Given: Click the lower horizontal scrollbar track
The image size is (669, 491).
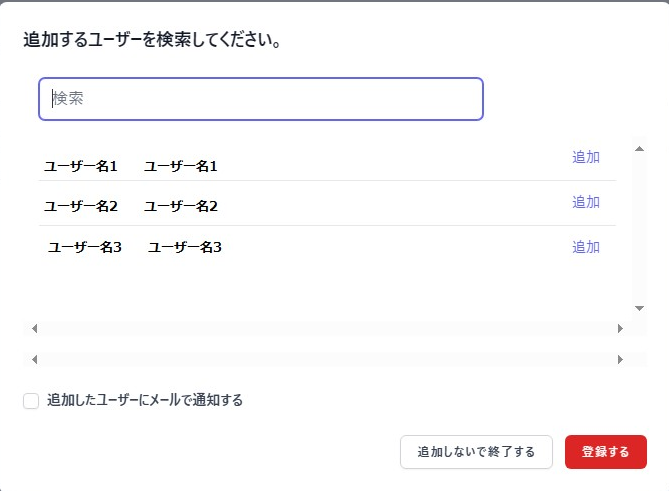Looking at the screenshot, I should 327,360.
